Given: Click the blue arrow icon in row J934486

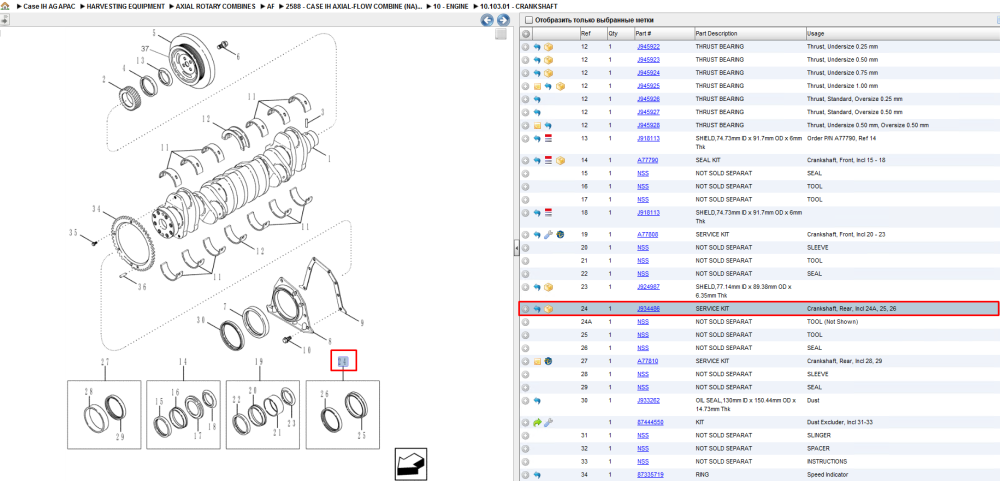Looking at the screenshot, I should pos(537,309).
